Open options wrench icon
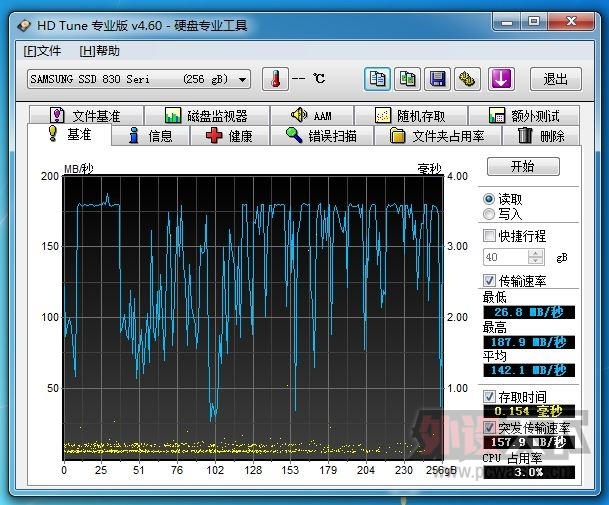This screenshot has width=609, height=505. (468, 79)
